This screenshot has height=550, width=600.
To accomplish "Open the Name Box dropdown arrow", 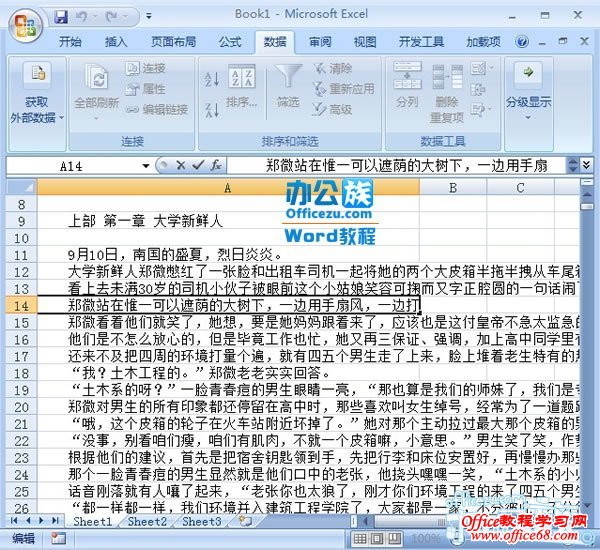I will 145,166.
